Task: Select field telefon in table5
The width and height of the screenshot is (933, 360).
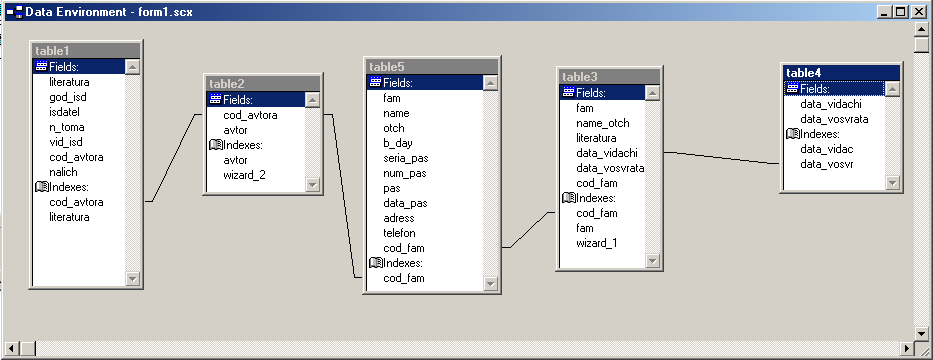Action: pos(399,233)
